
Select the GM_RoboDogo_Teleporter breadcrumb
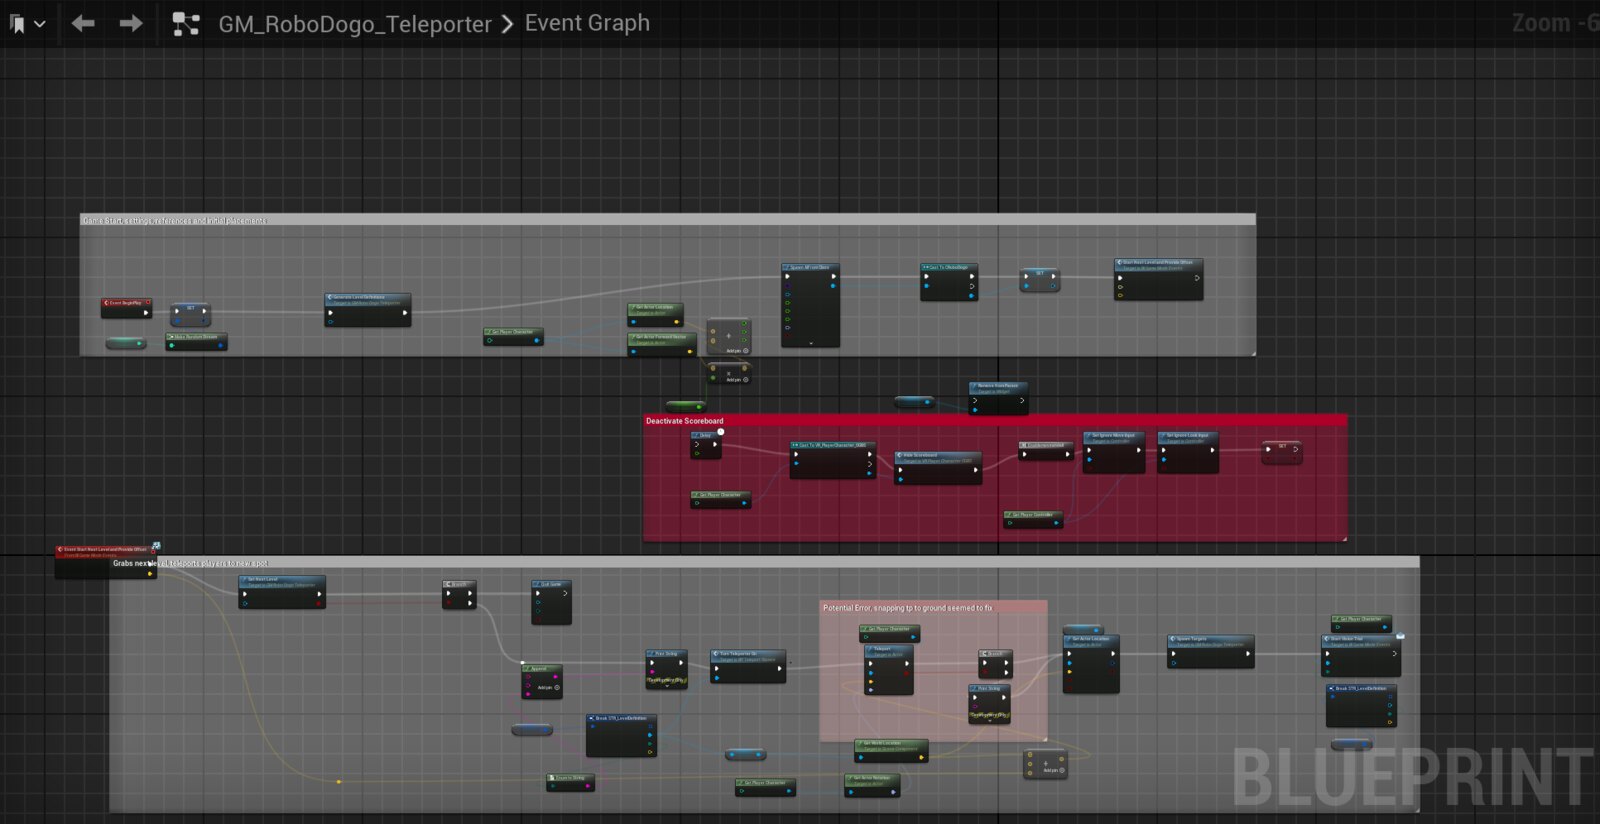[355, 24]
